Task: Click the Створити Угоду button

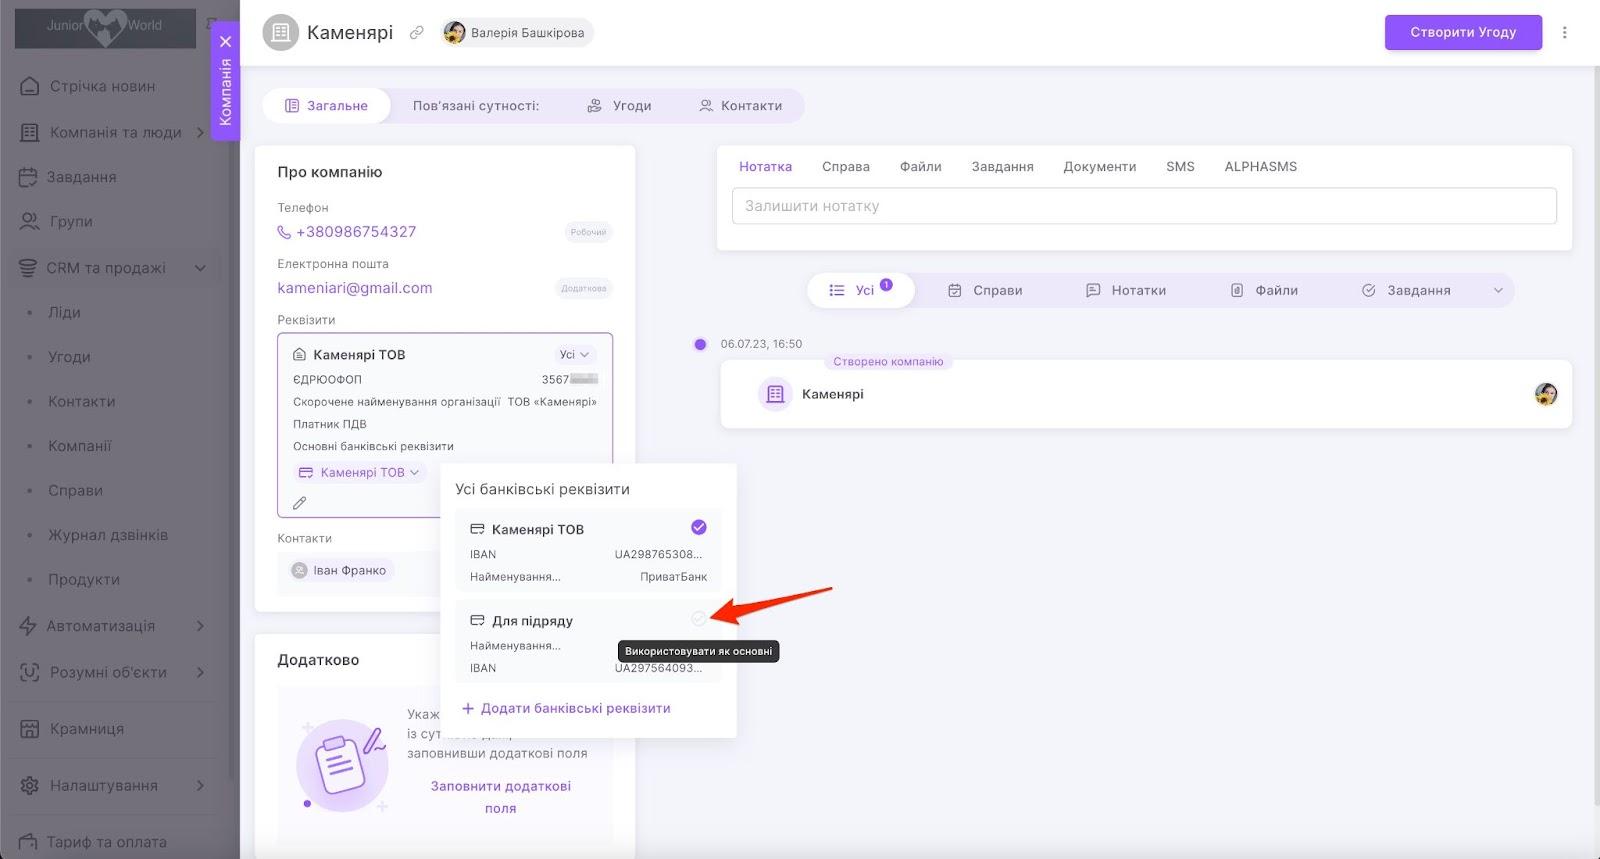Action: pyautogui.click(x=1462, y=32)
